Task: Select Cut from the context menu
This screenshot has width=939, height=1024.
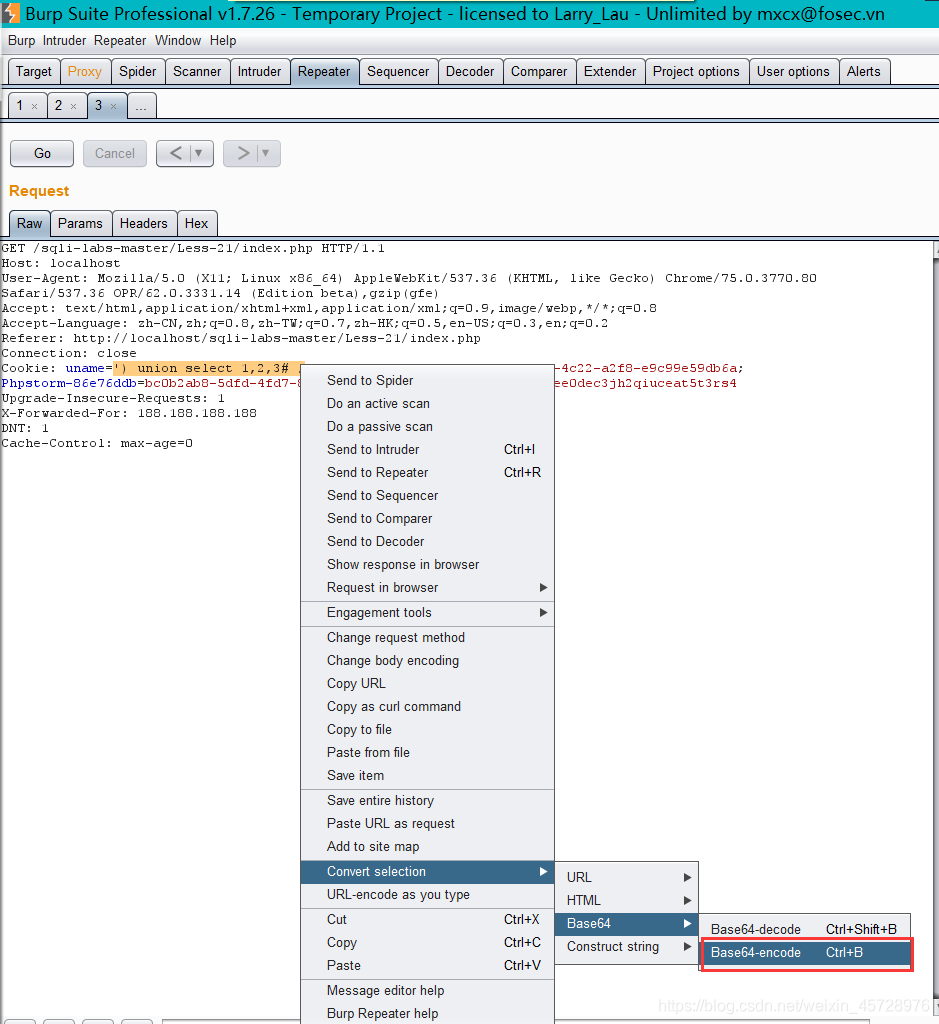Action: pyautogui.click(x=427, y=920)
